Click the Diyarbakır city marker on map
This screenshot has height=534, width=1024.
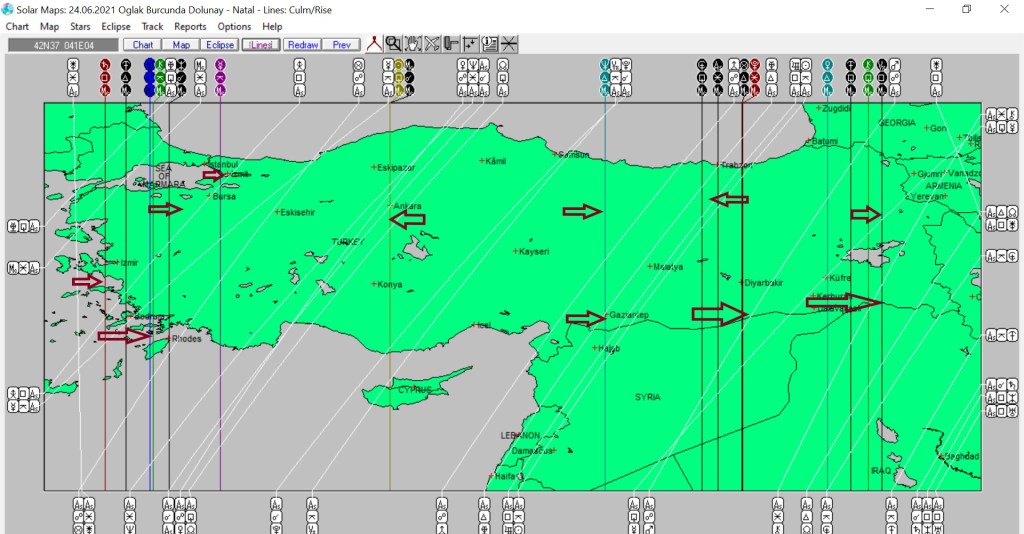(x=741, y=282)
